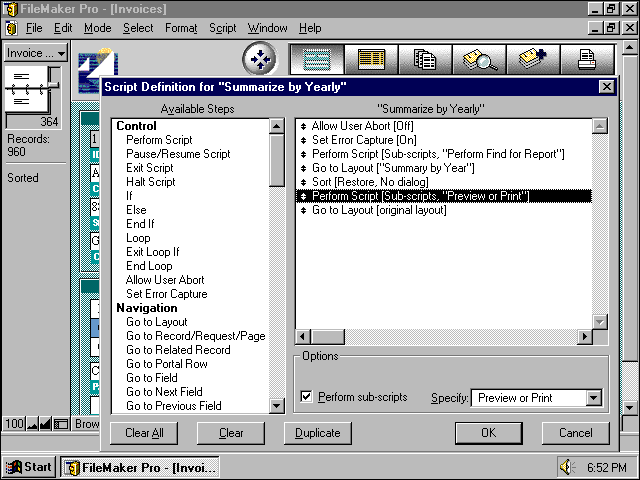Click the FileMaker document menu icon

tap(11, 28)
